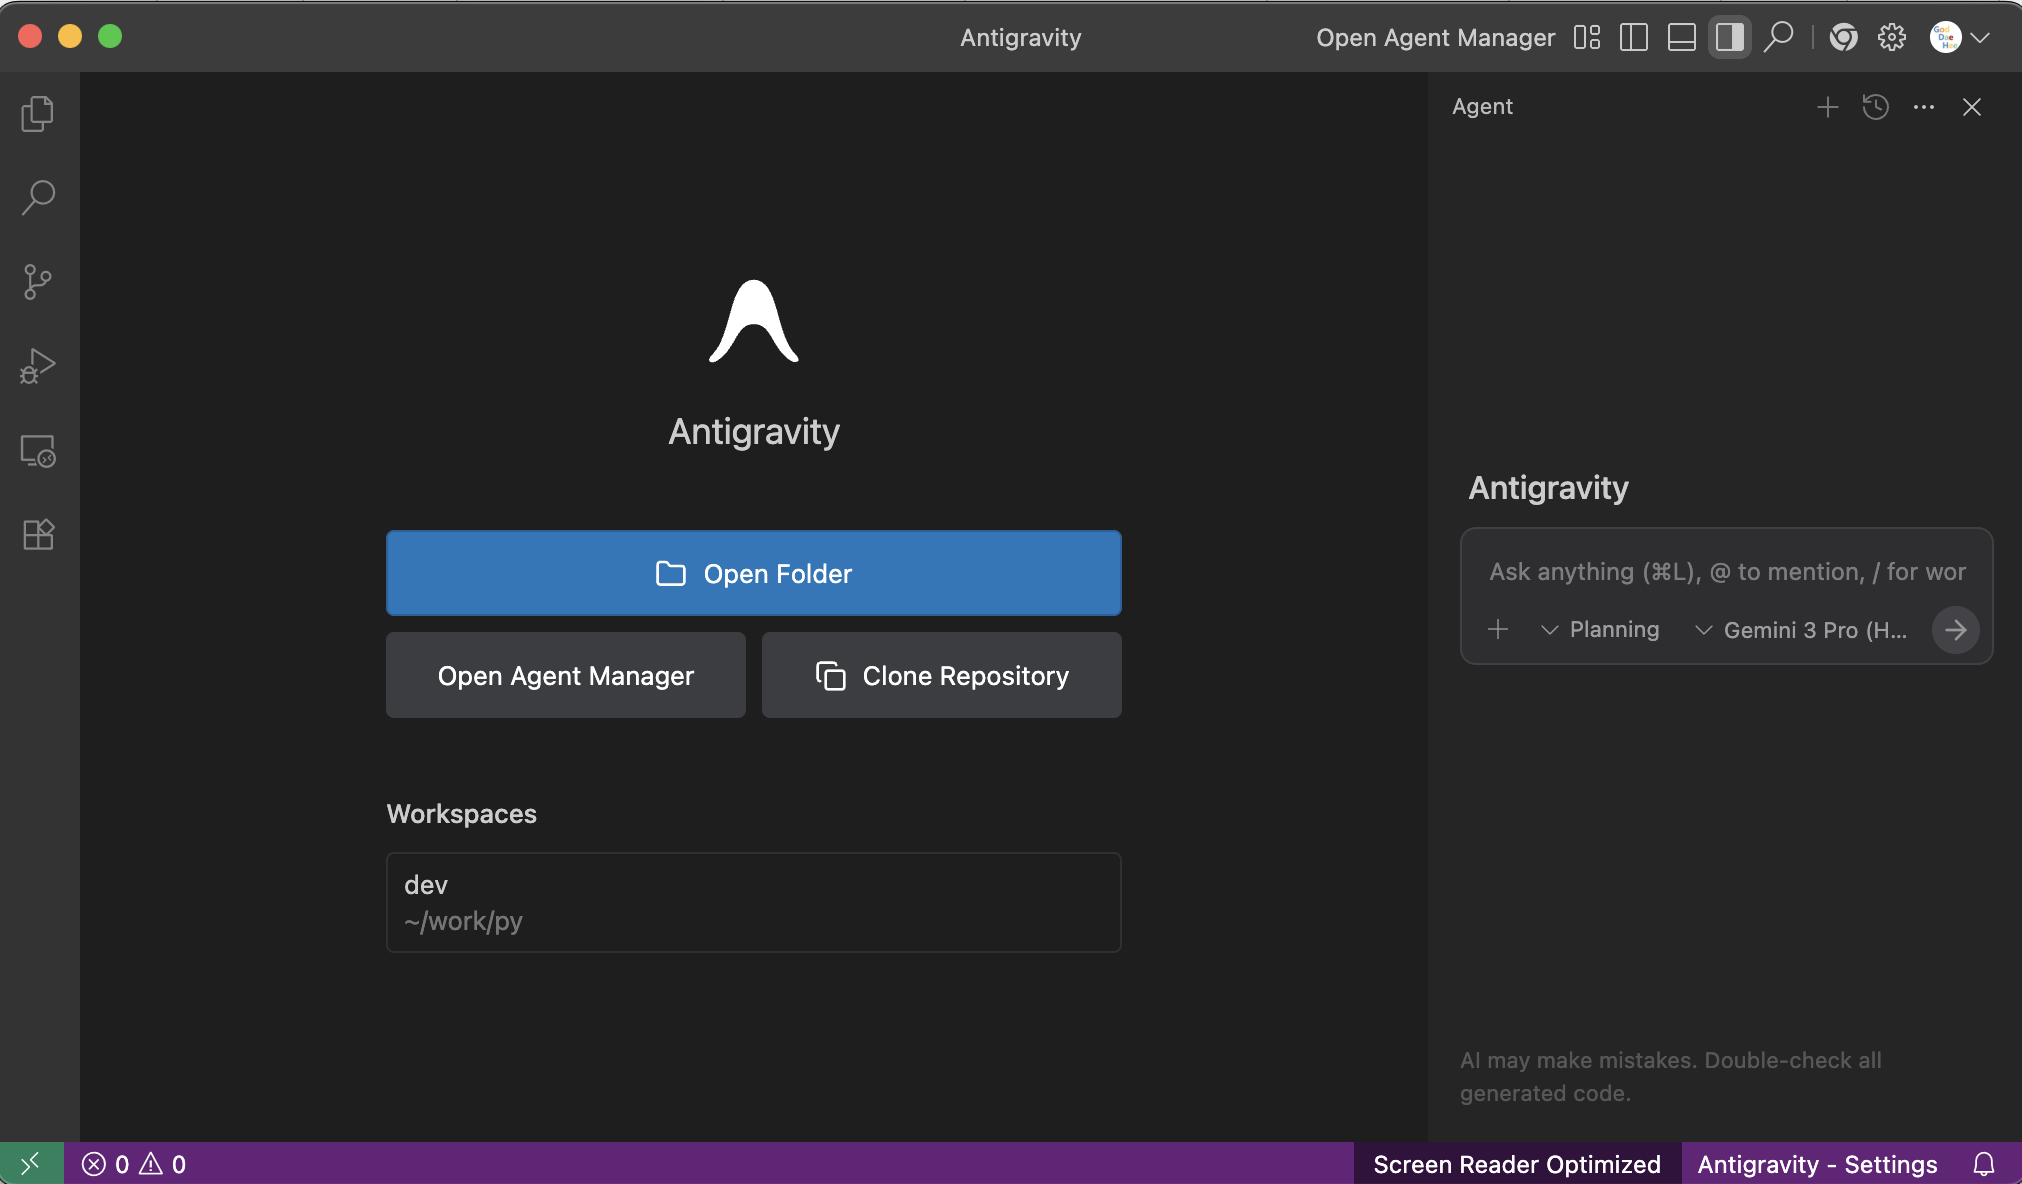Open the Chrome browser icon in title bar
Screen dimensions: 2022x1184
tap(1843, 38)
